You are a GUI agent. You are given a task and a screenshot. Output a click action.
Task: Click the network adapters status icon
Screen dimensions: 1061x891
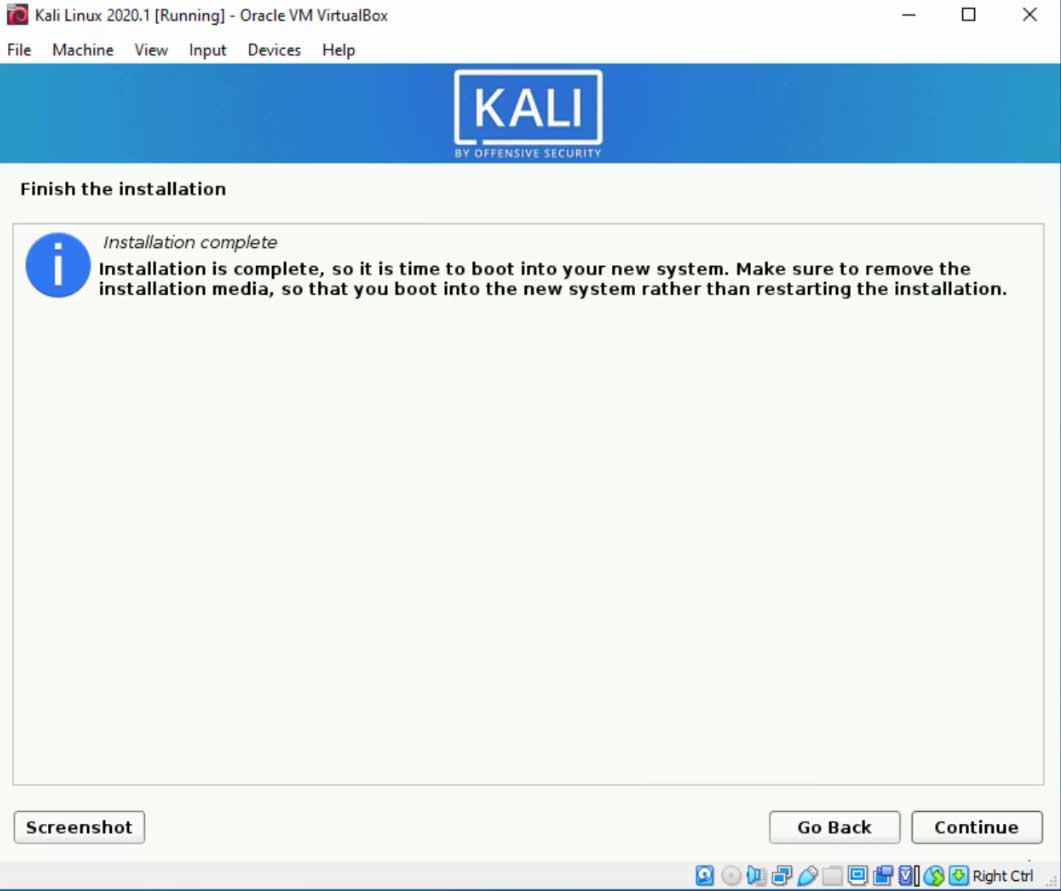tap(782, 875)
